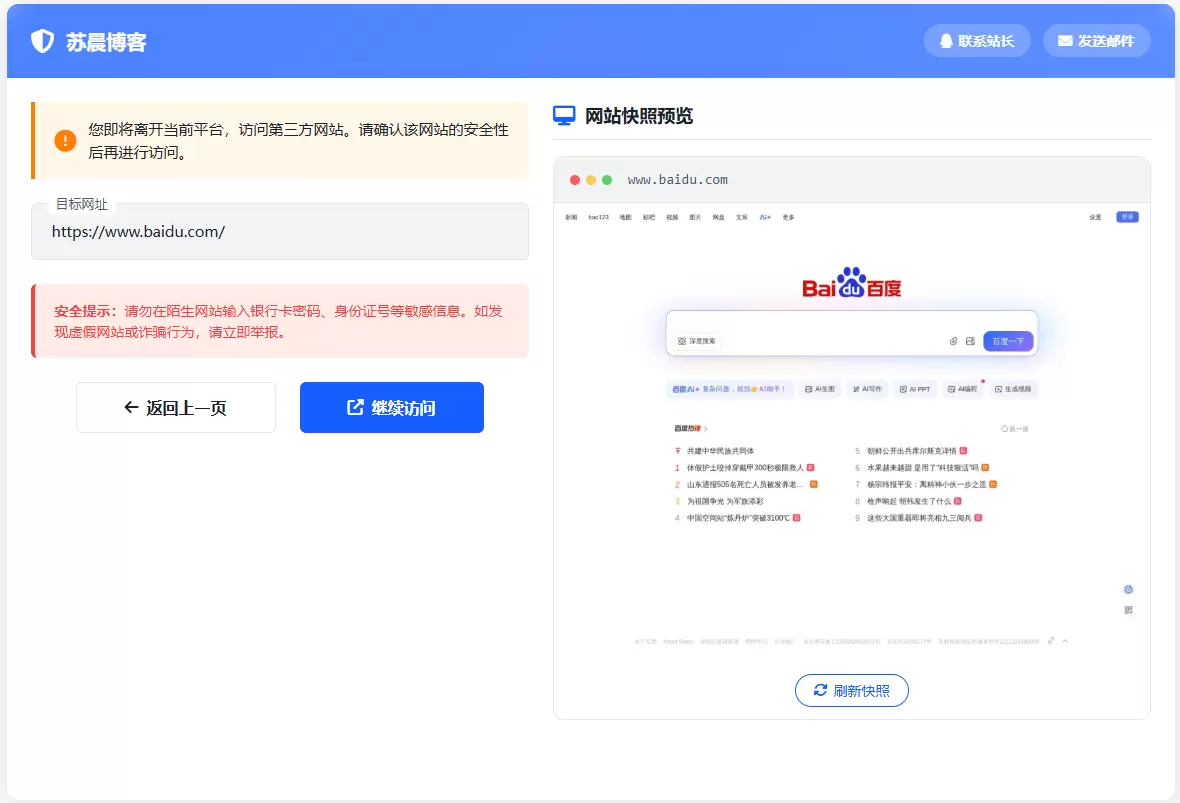1180x803 pixels.
Task: Click the QR code icon on the snapshot's right edge
Action: [x=1127, y=608]
